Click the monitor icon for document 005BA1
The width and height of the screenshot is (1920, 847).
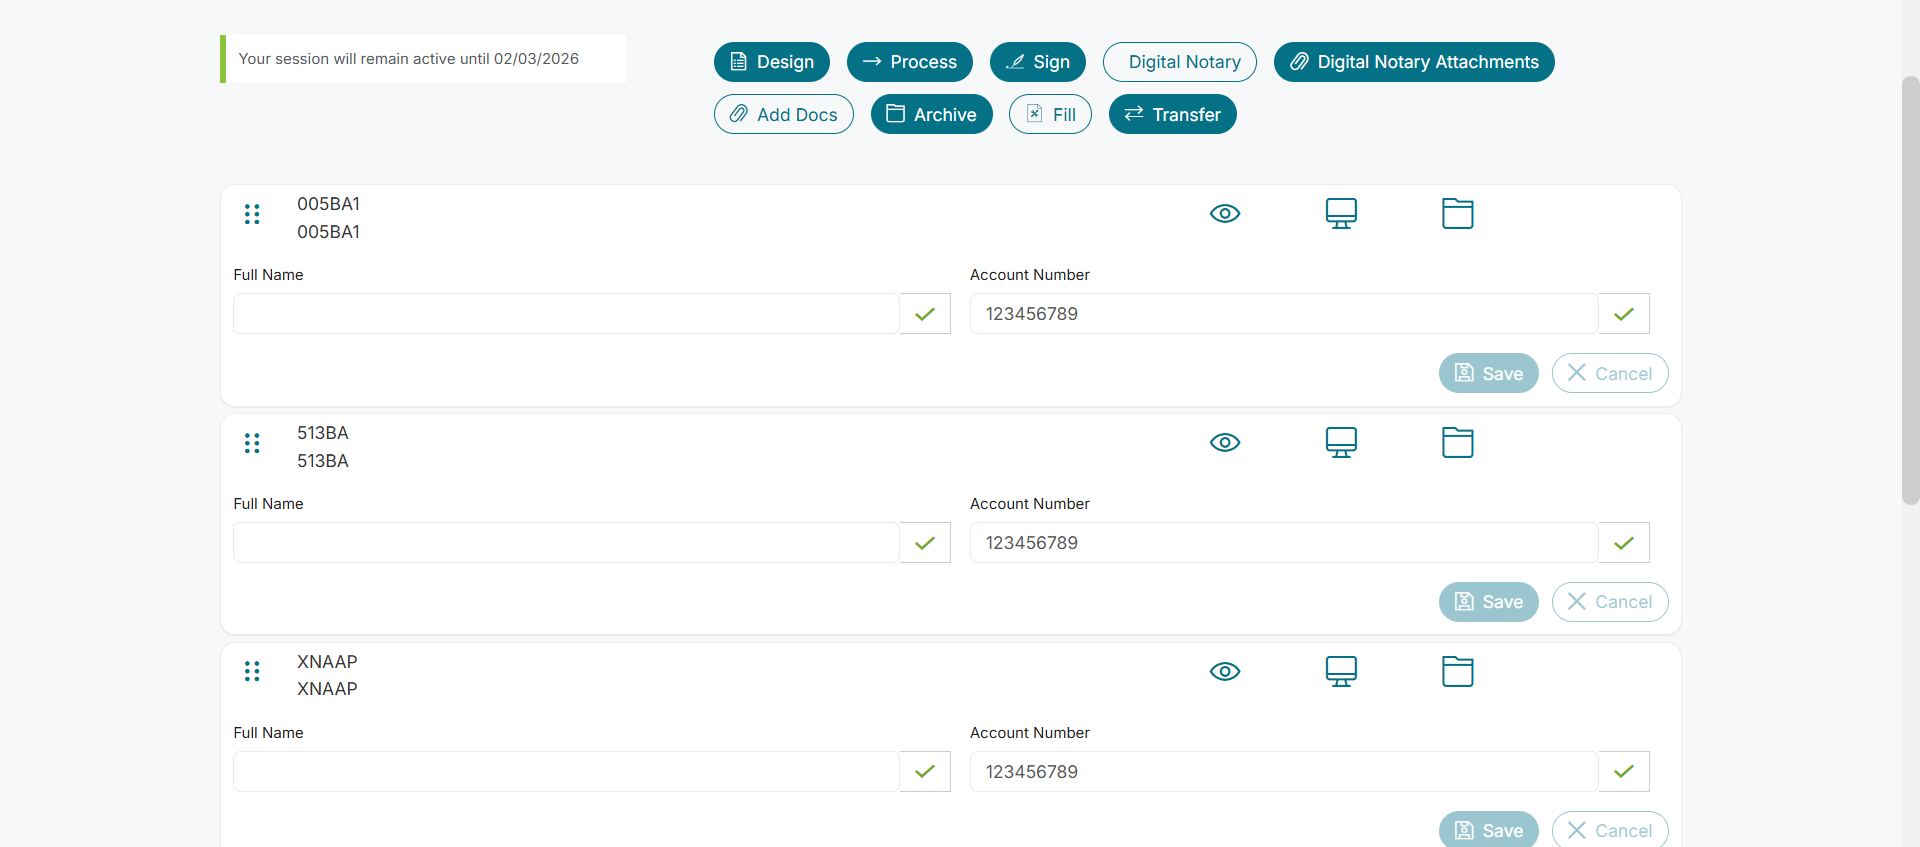[1341, 213]
